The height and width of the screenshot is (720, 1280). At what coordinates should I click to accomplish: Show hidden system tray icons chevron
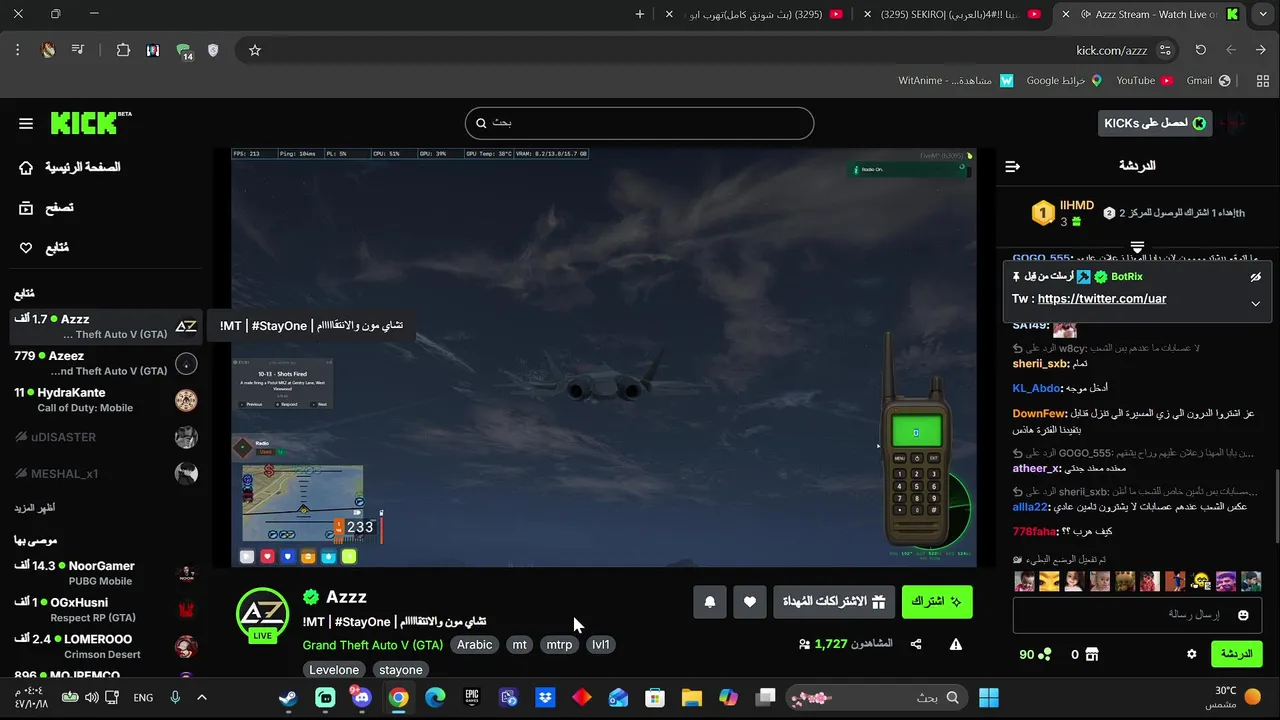point(201,698)
